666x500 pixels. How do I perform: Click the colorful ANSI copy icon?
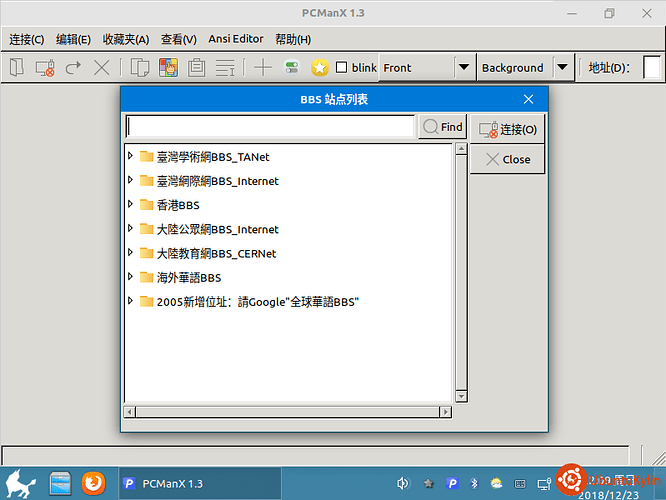169,68
